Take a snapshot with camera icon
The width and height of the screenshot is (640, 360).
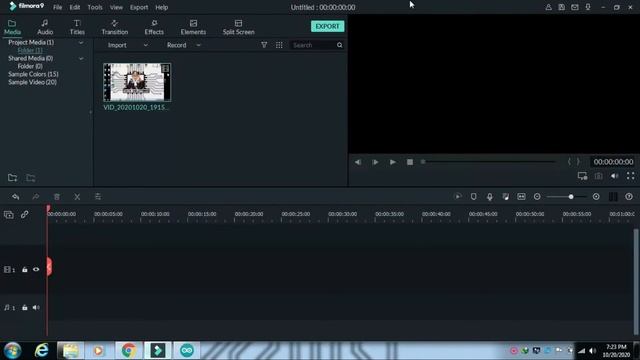[598, 176]
